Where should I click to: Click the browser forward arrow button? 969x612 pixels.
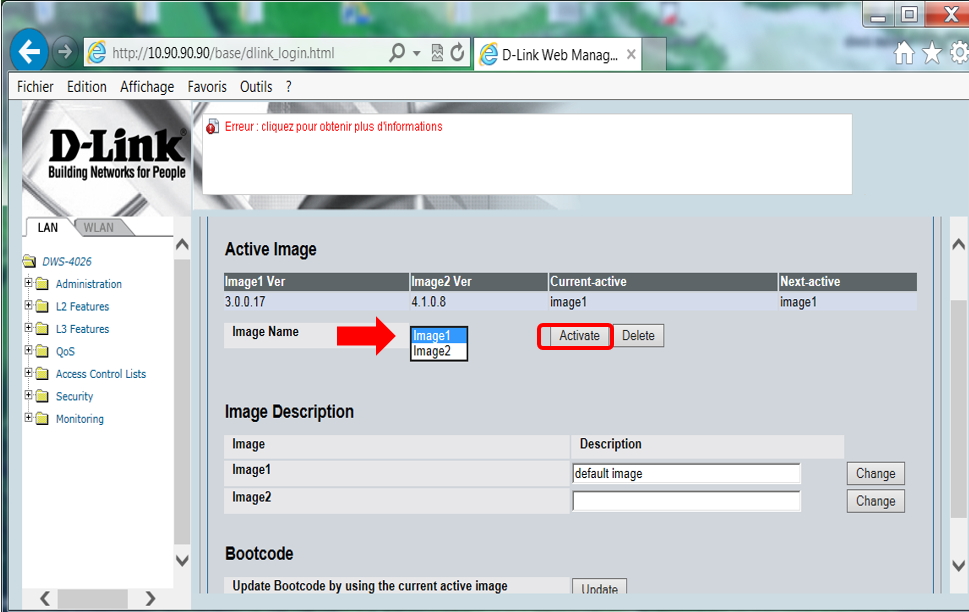point(64,52)
